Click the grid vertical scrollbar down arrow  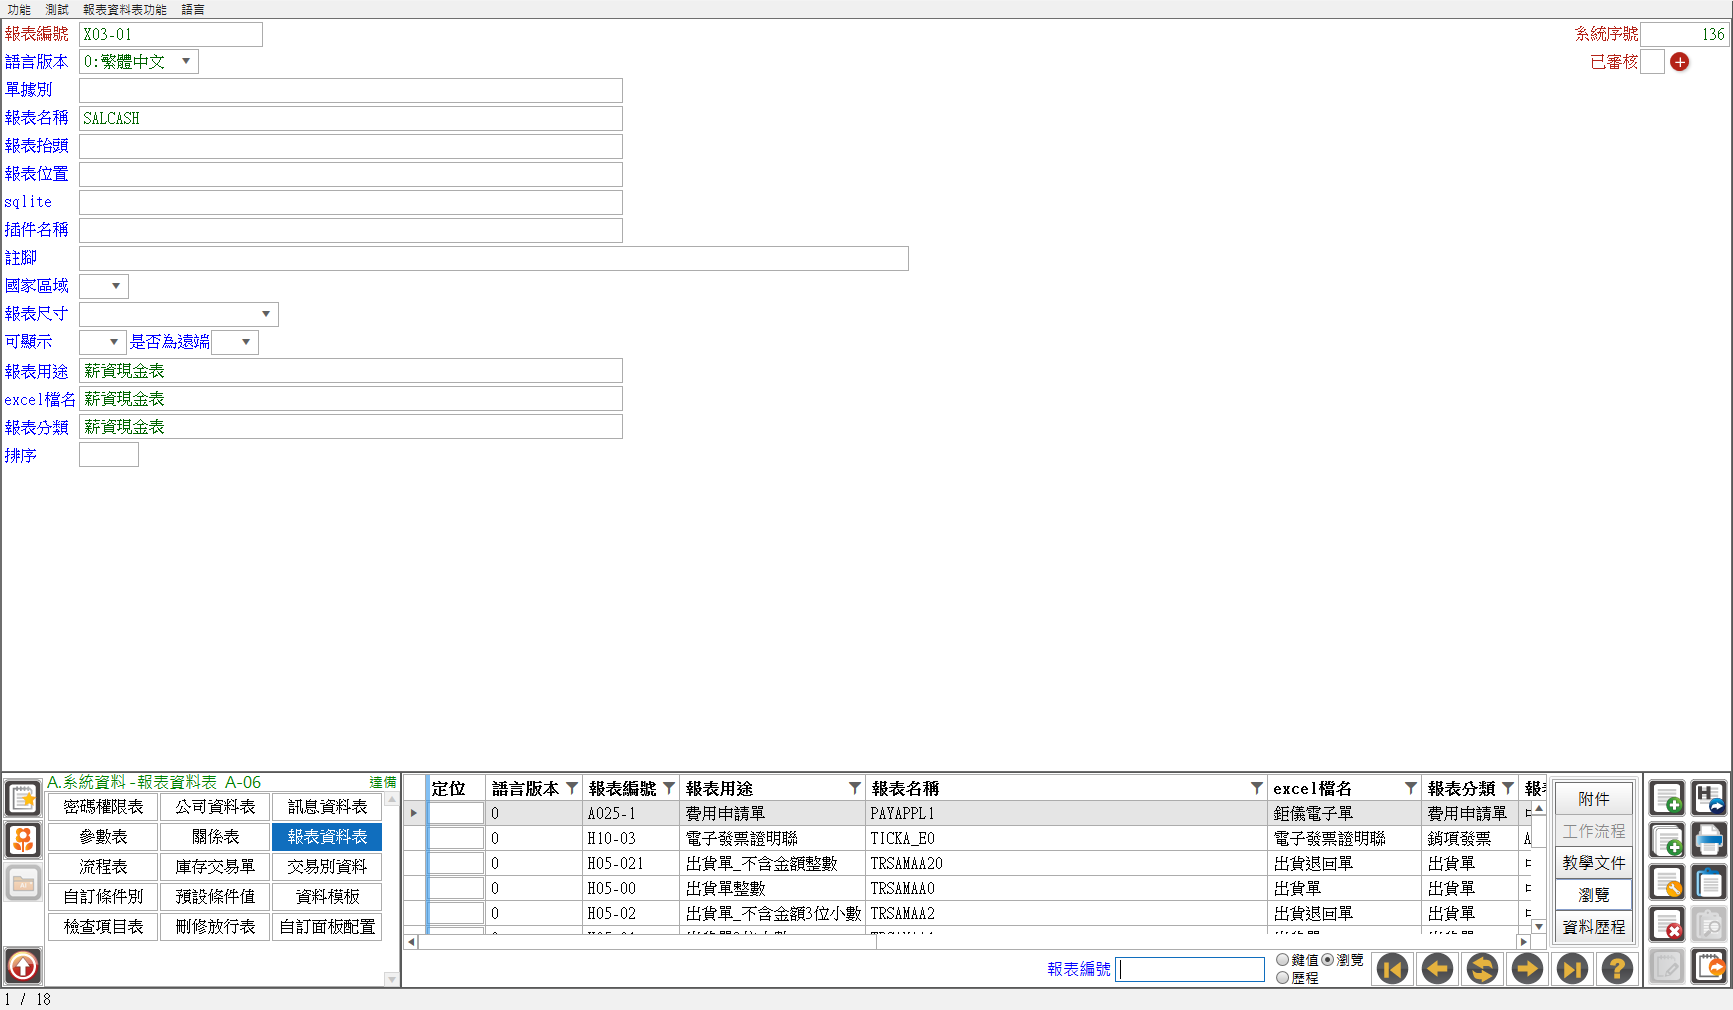point(1539,927)
